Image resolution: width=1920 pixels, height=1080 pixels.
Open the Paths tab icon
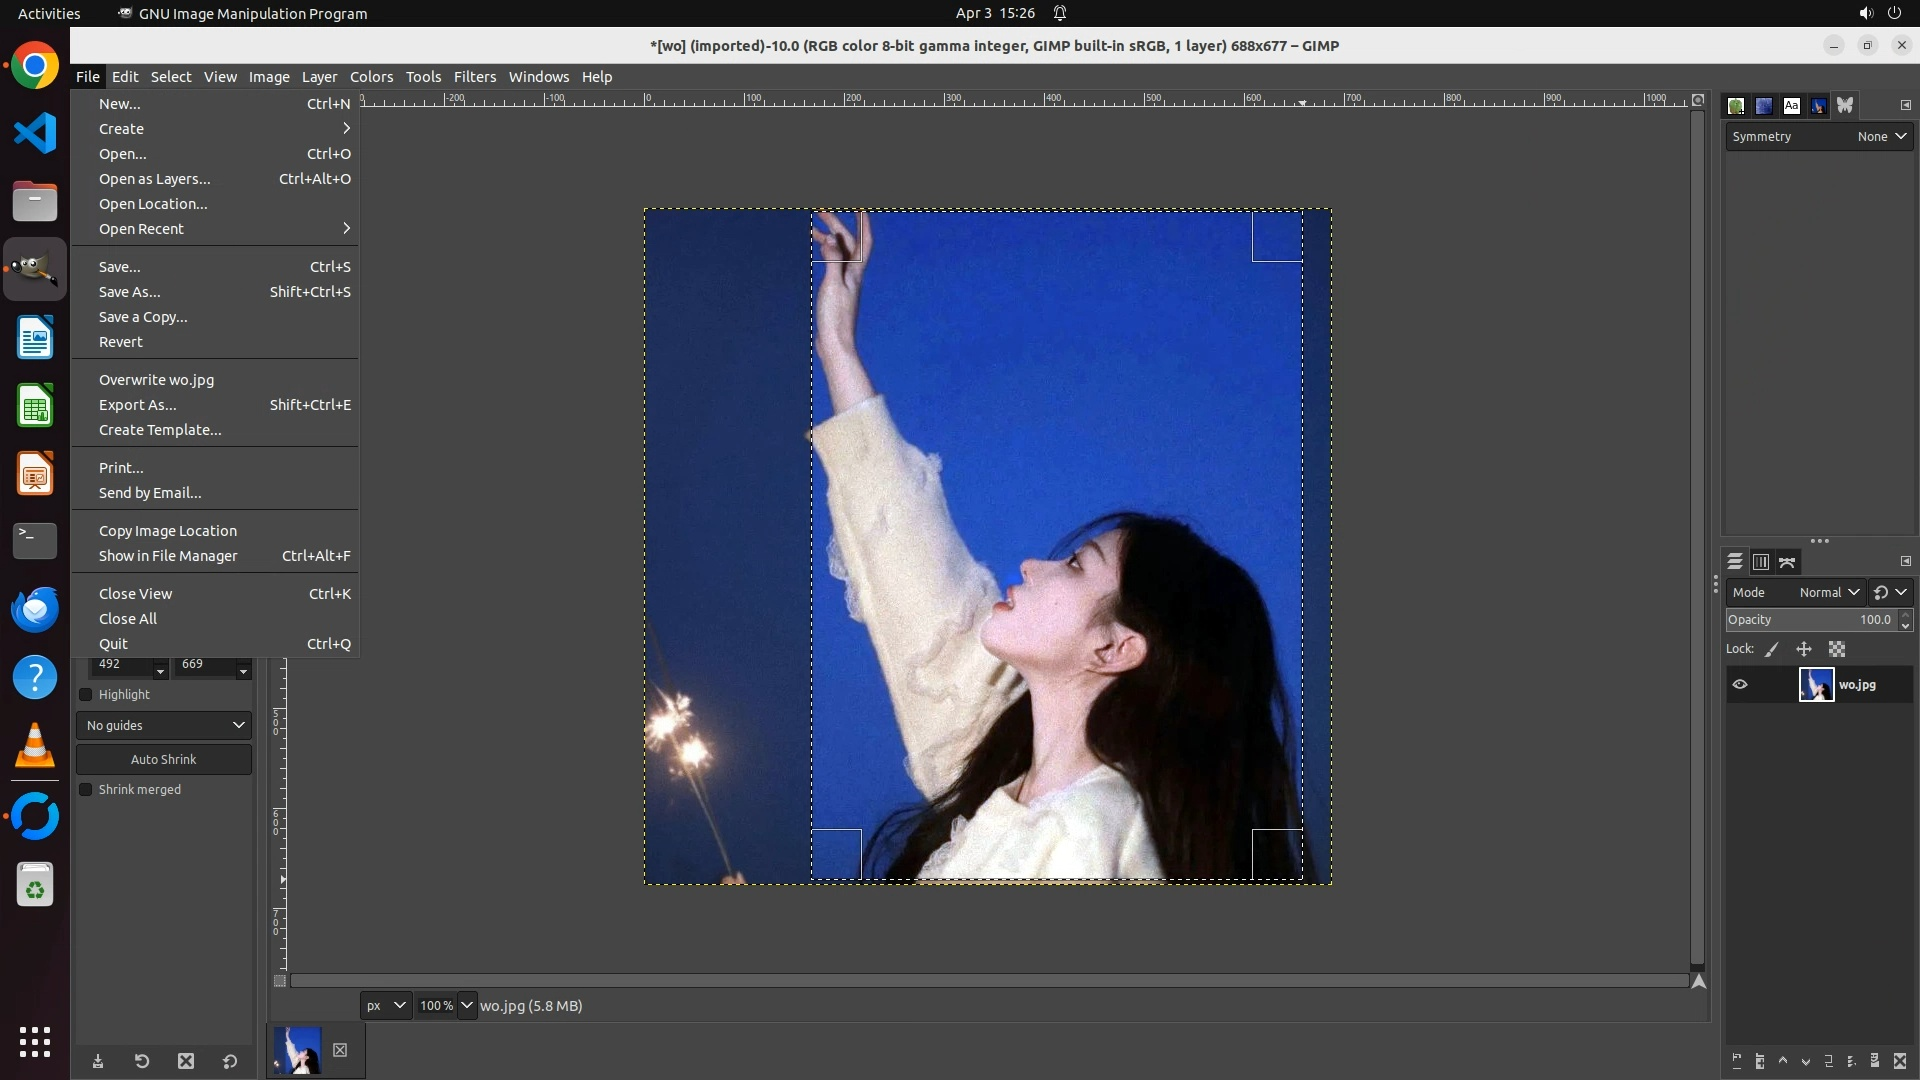coord(1787,562)
